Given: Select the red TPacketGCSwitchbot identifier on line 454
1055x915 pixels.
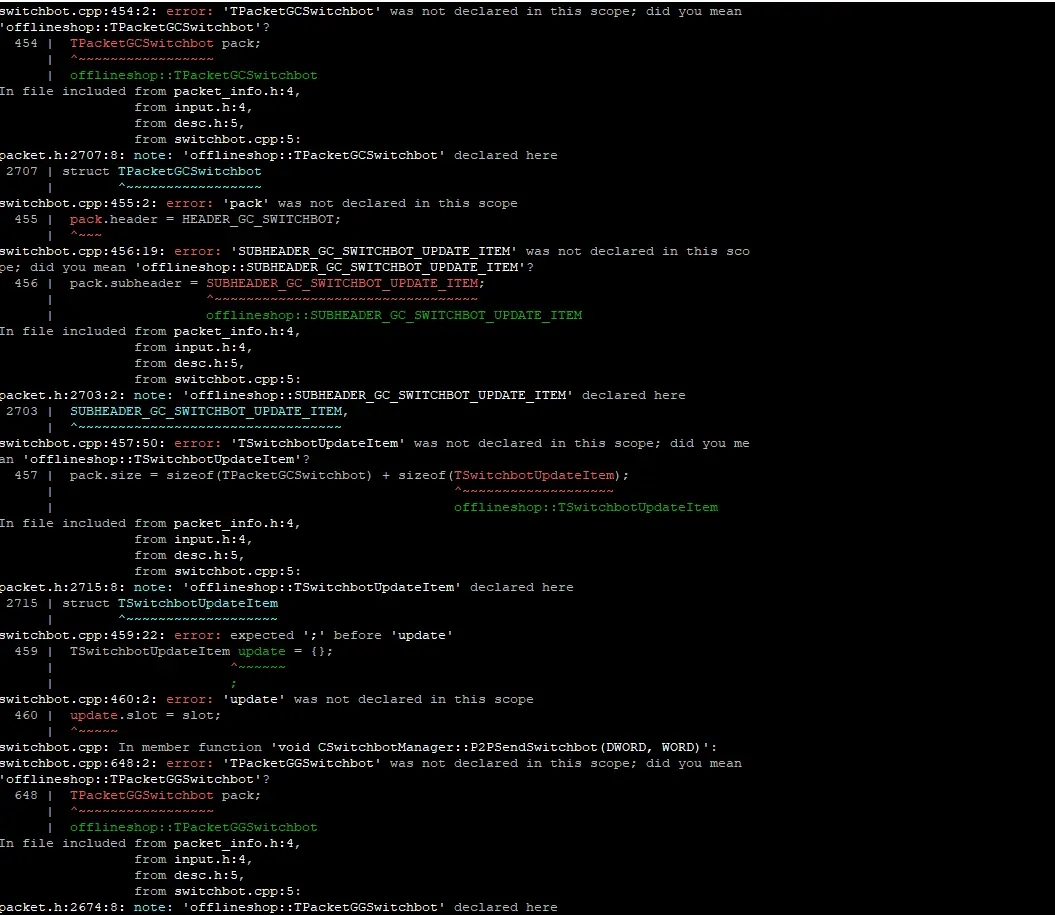Looking at the screenshot, I should coord(141,43).
